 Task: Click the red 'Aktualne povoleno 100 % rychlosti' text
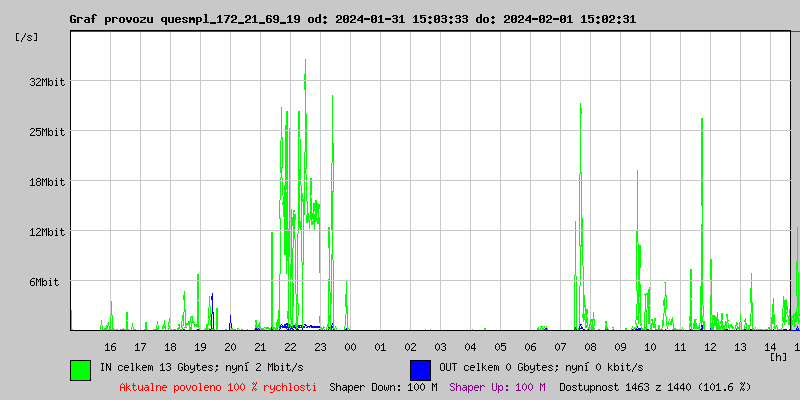click(218, 387)
